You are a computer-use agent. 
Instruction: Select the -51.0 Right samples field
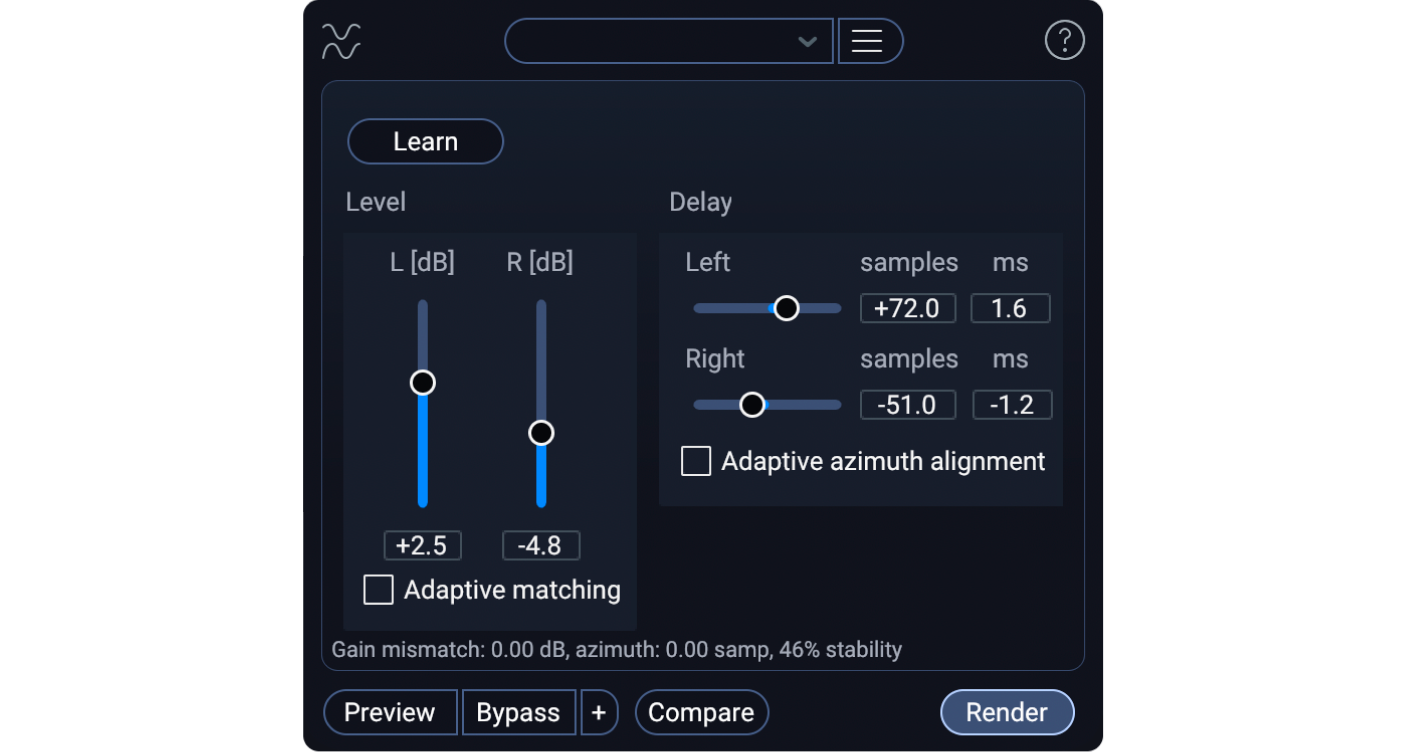(907, 404)
